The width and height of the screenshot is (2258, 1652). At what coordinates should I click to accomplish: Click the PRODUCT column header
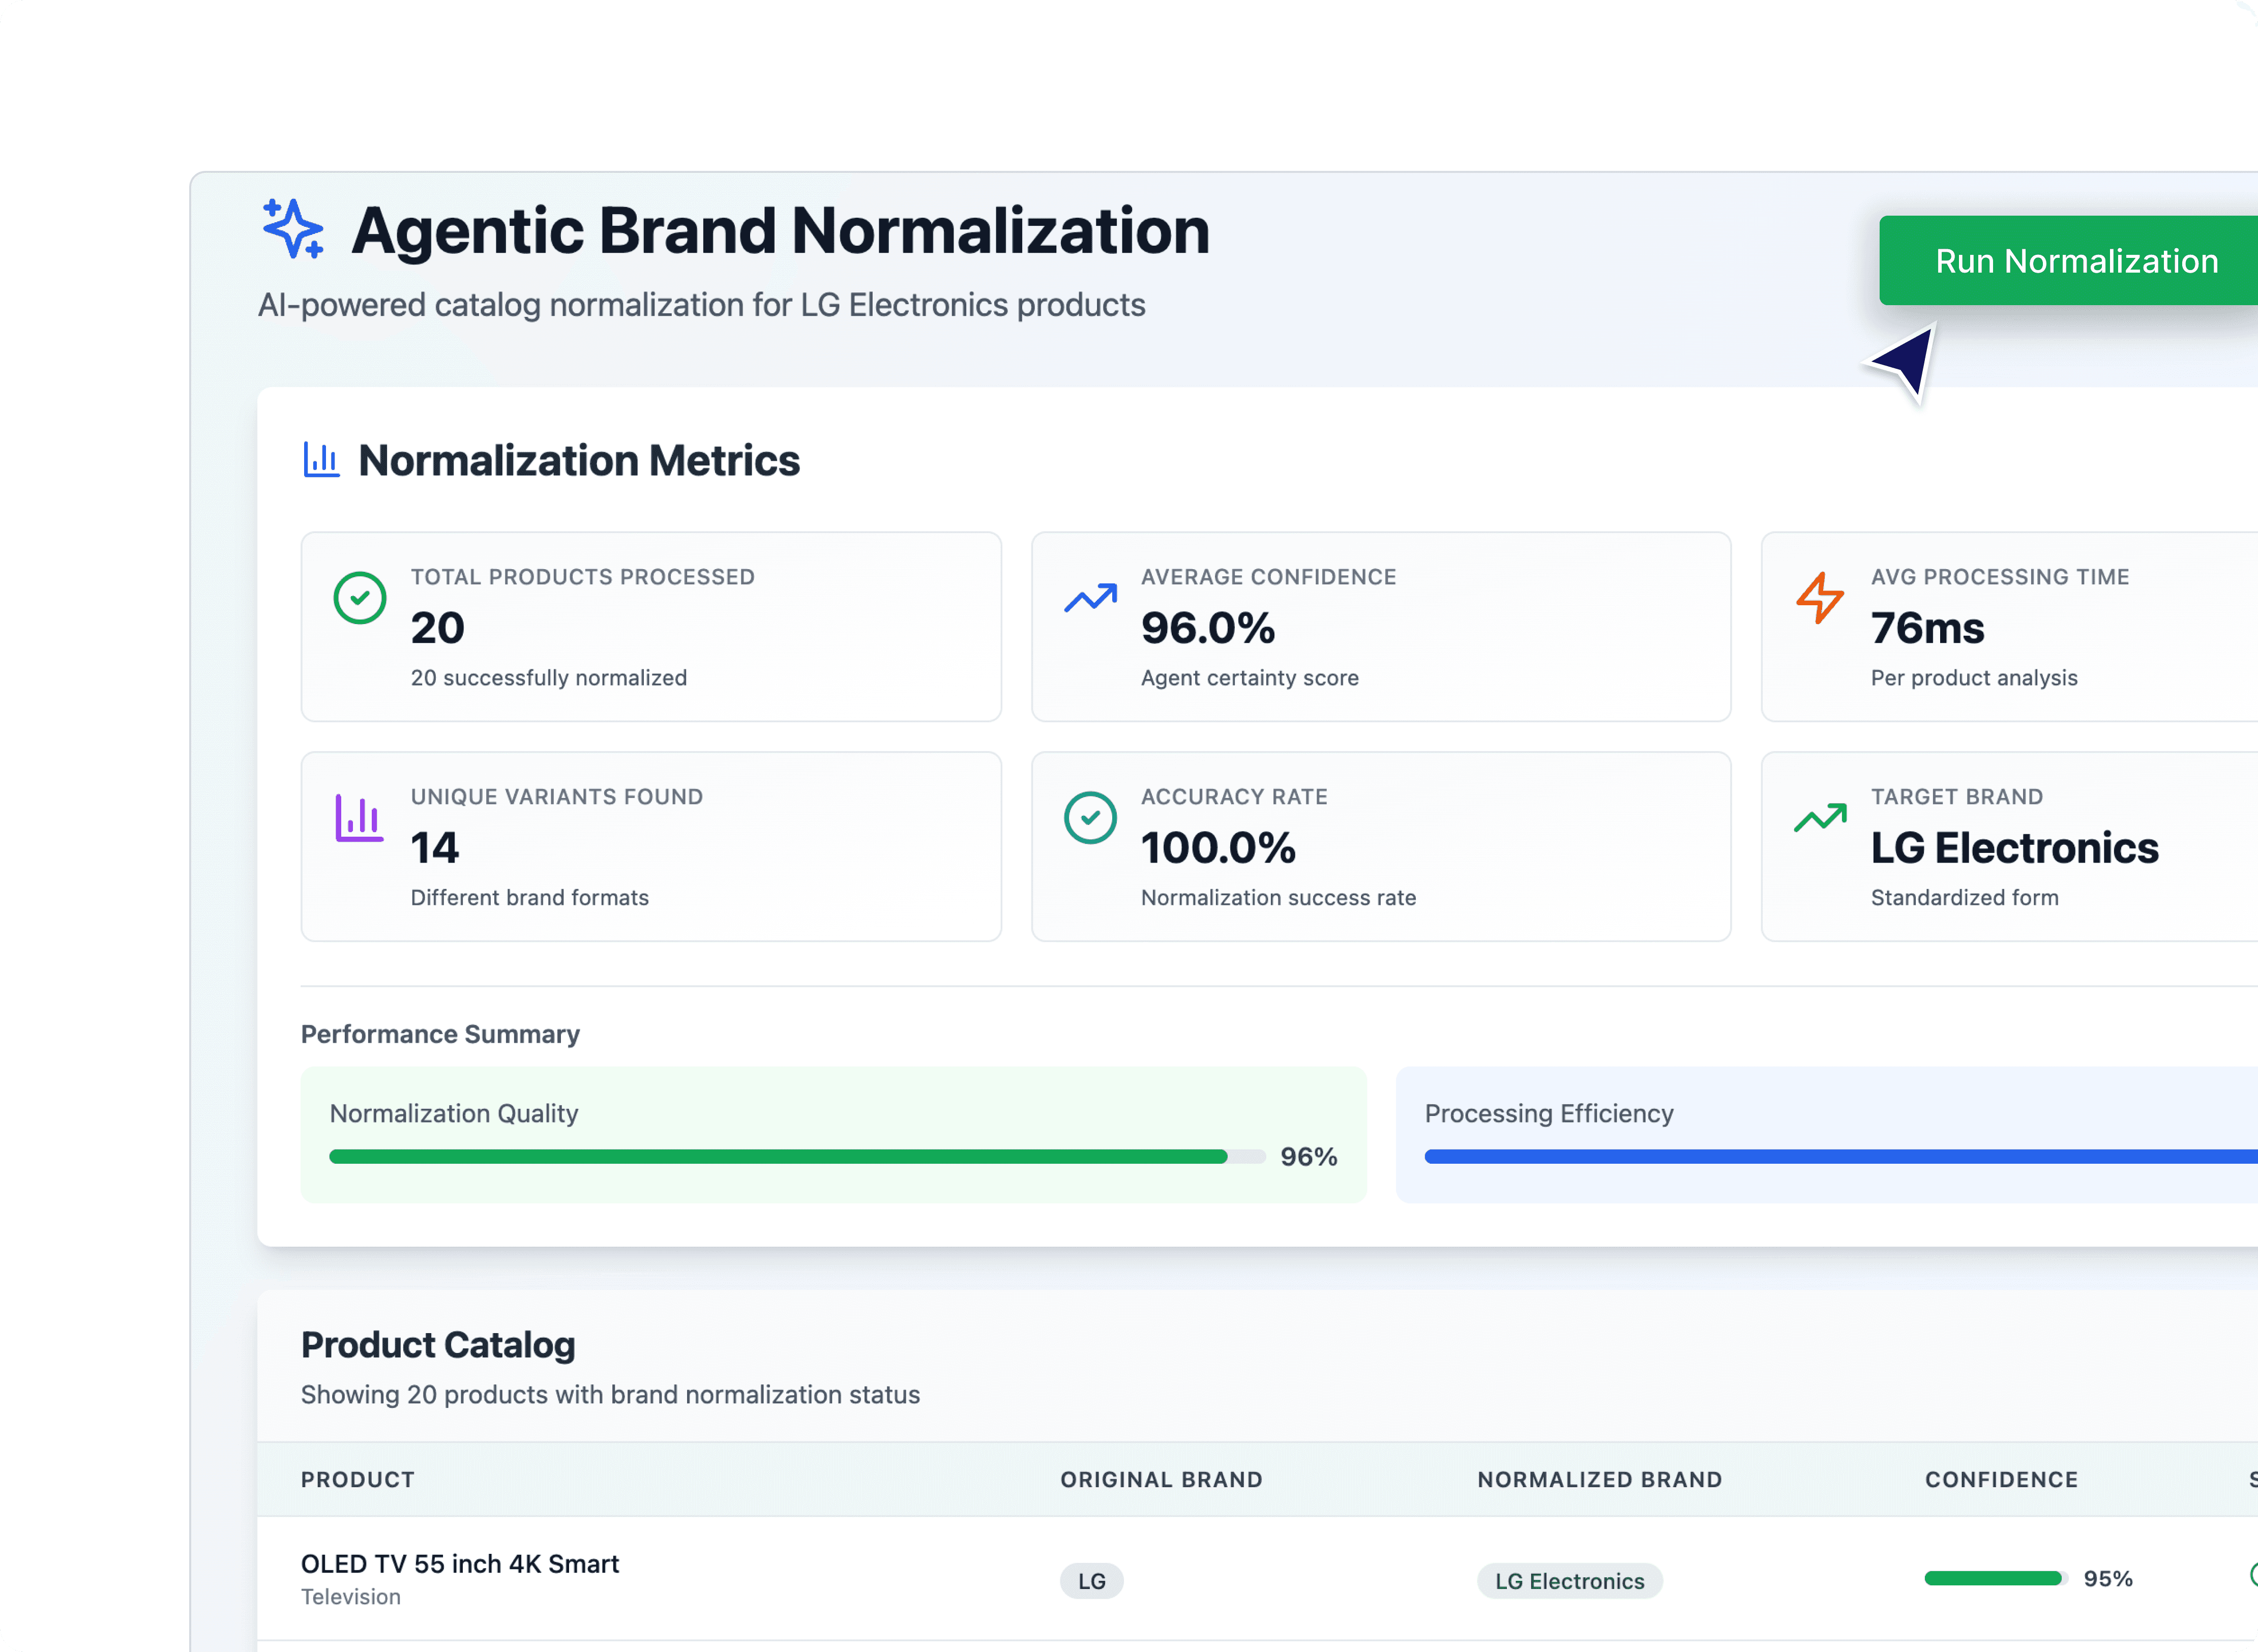pyautogui.click(x=358, y=1480)
